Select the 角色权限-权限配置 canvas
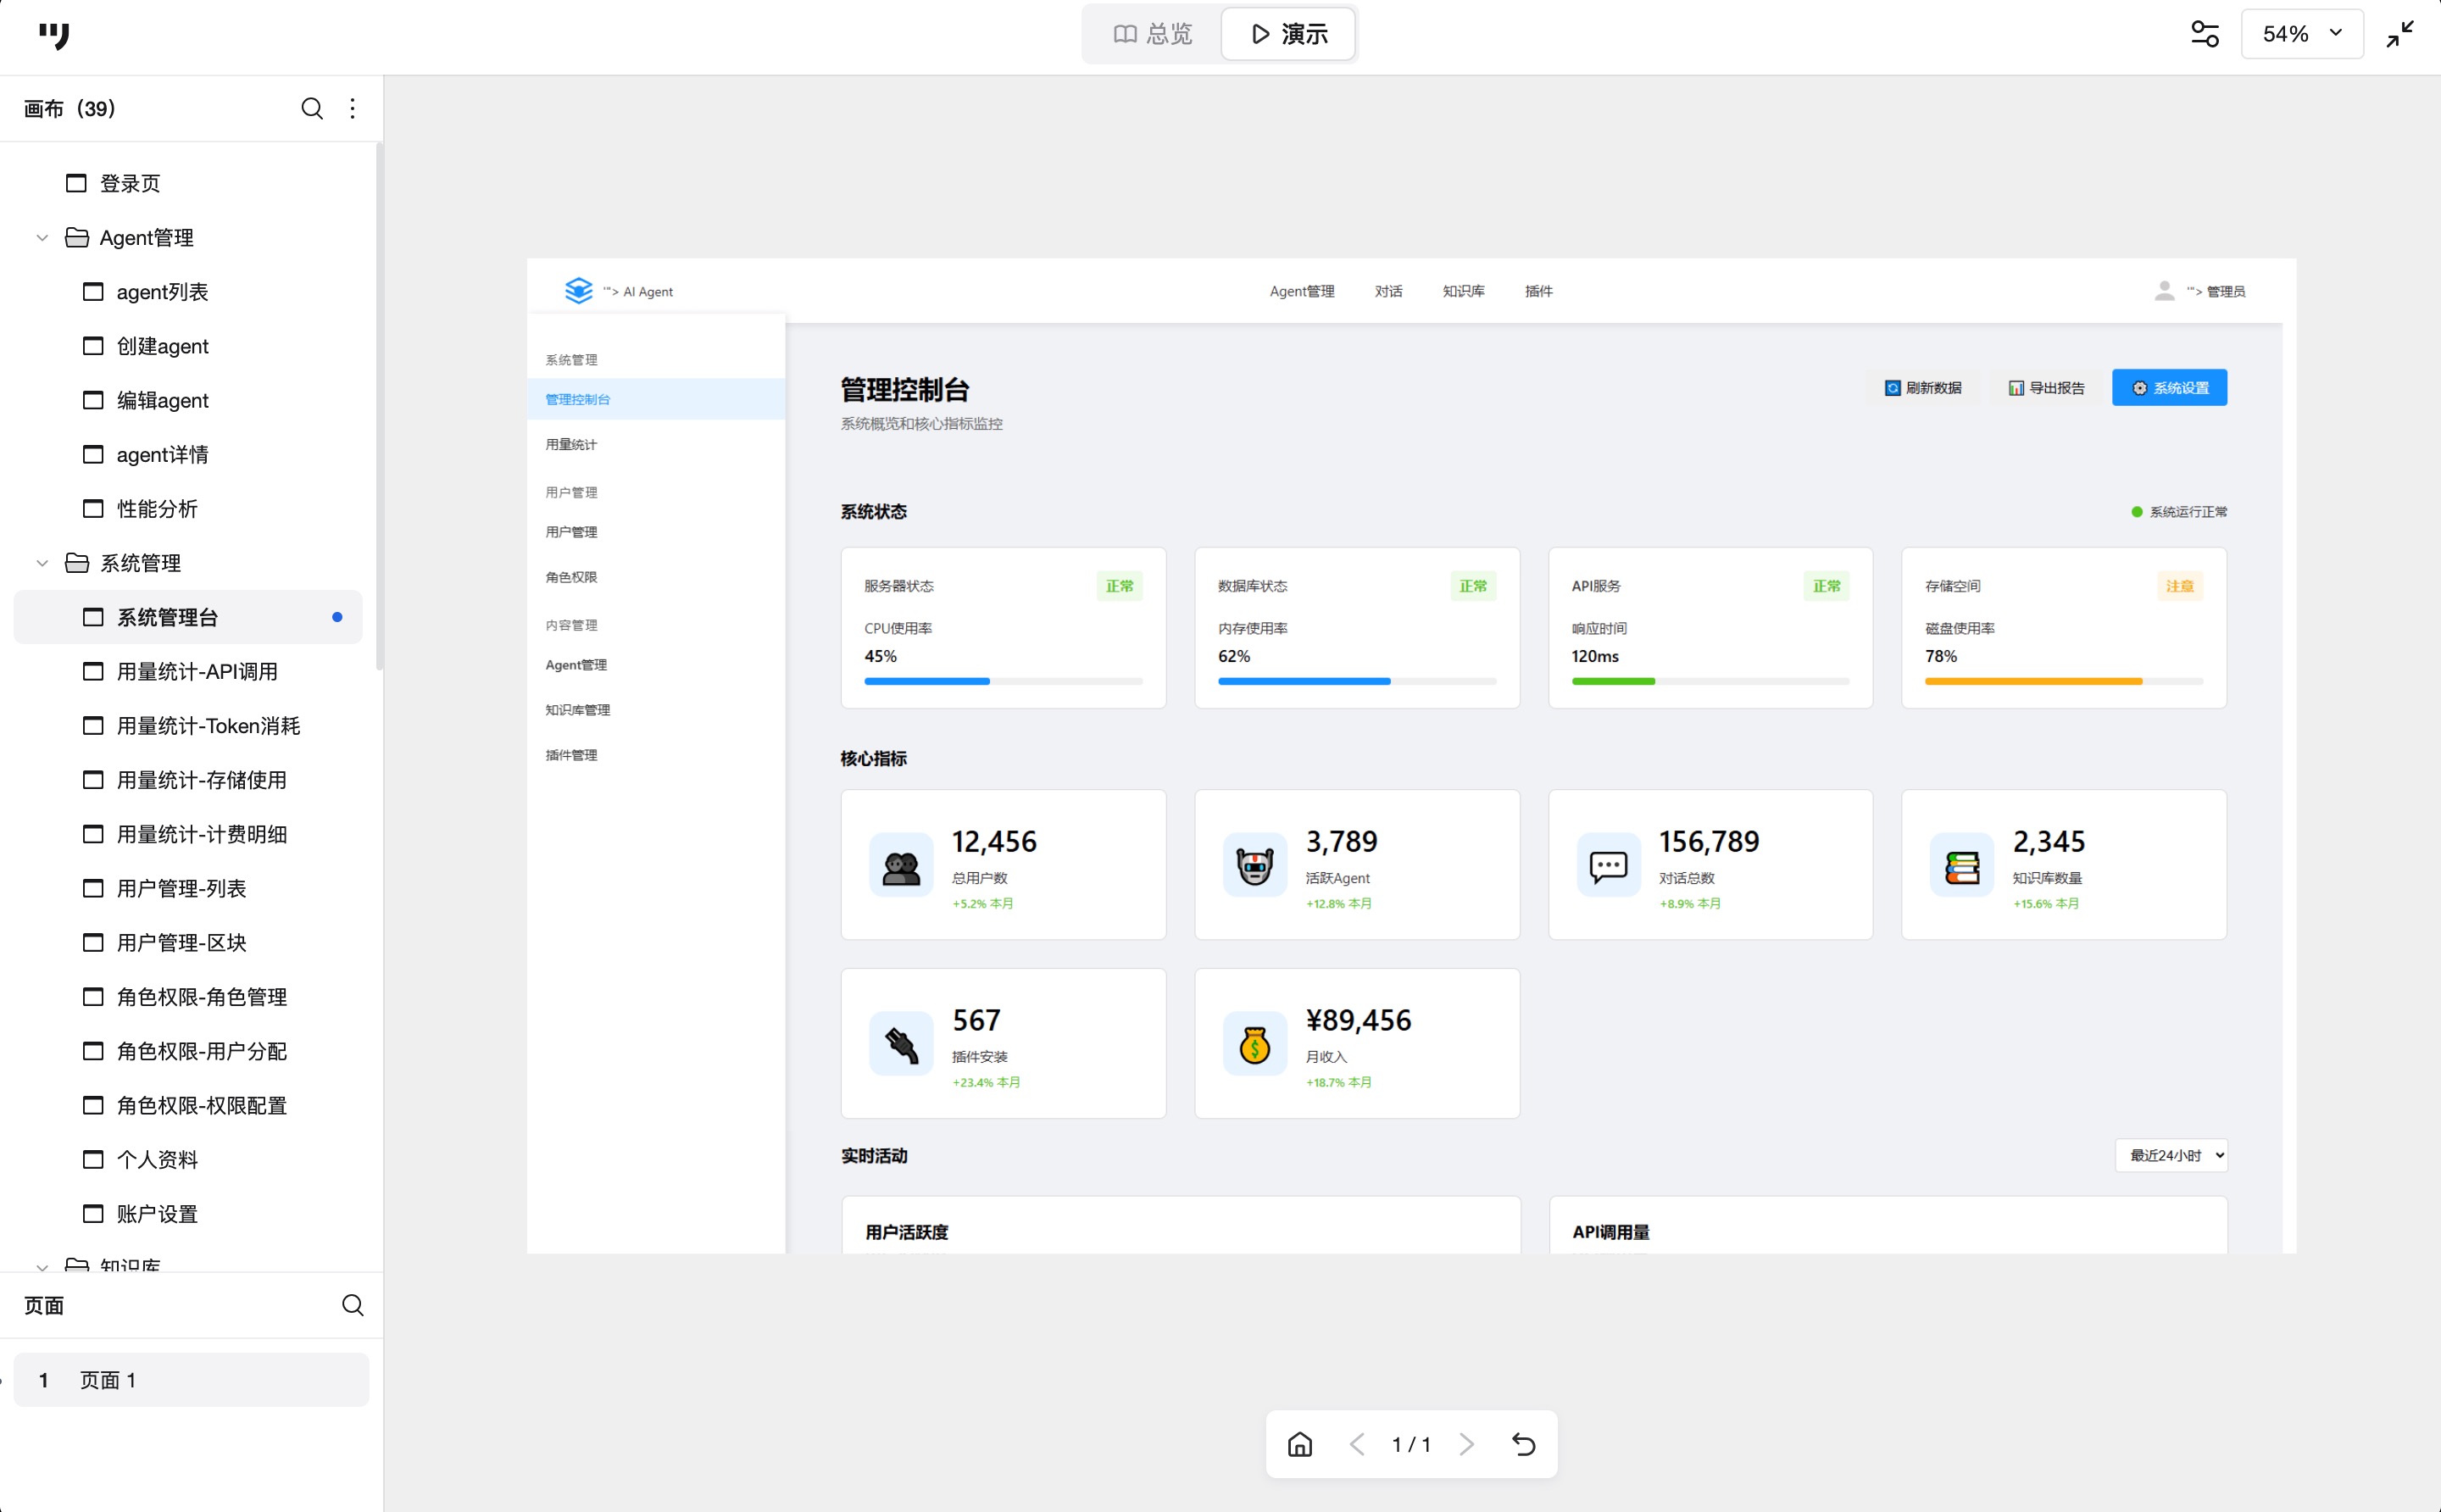Screen dimensions: 2441x1512 click(188, 1105)
